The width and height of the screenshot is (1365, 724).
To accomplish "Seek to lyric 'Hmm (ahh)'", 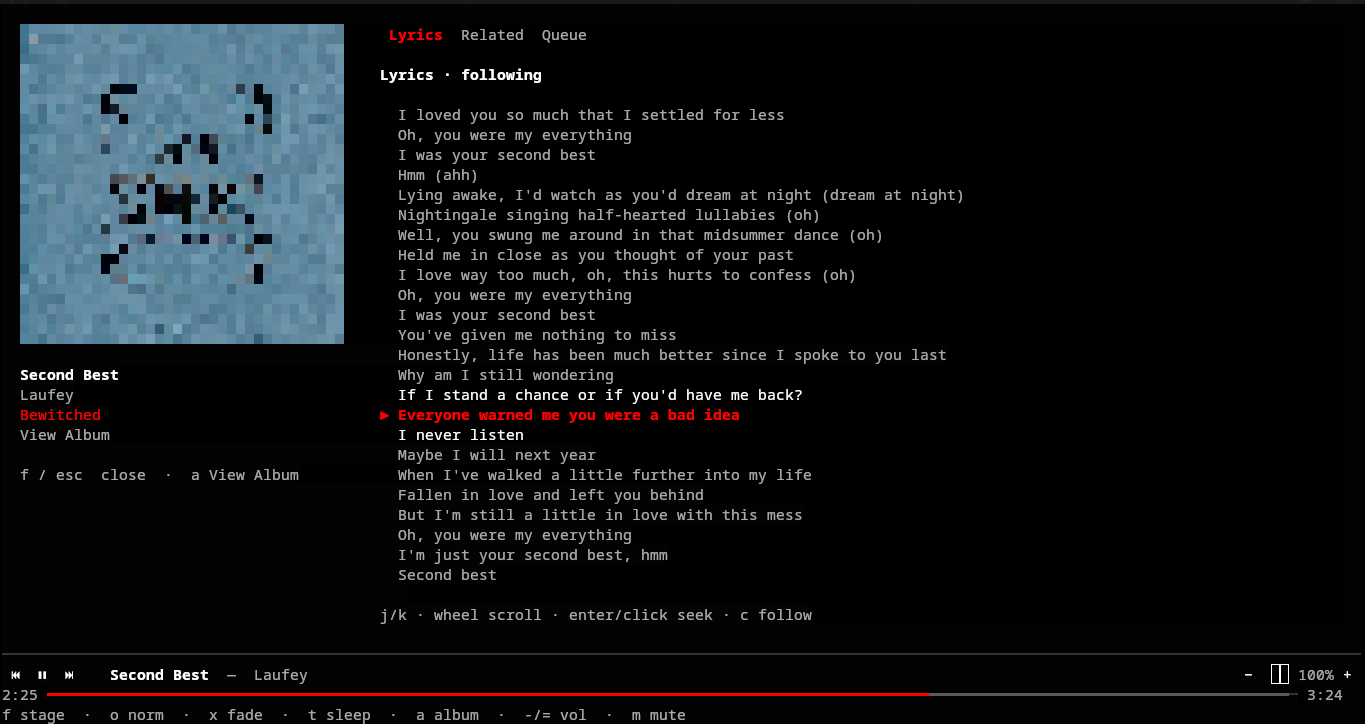I will coord(438,175).
